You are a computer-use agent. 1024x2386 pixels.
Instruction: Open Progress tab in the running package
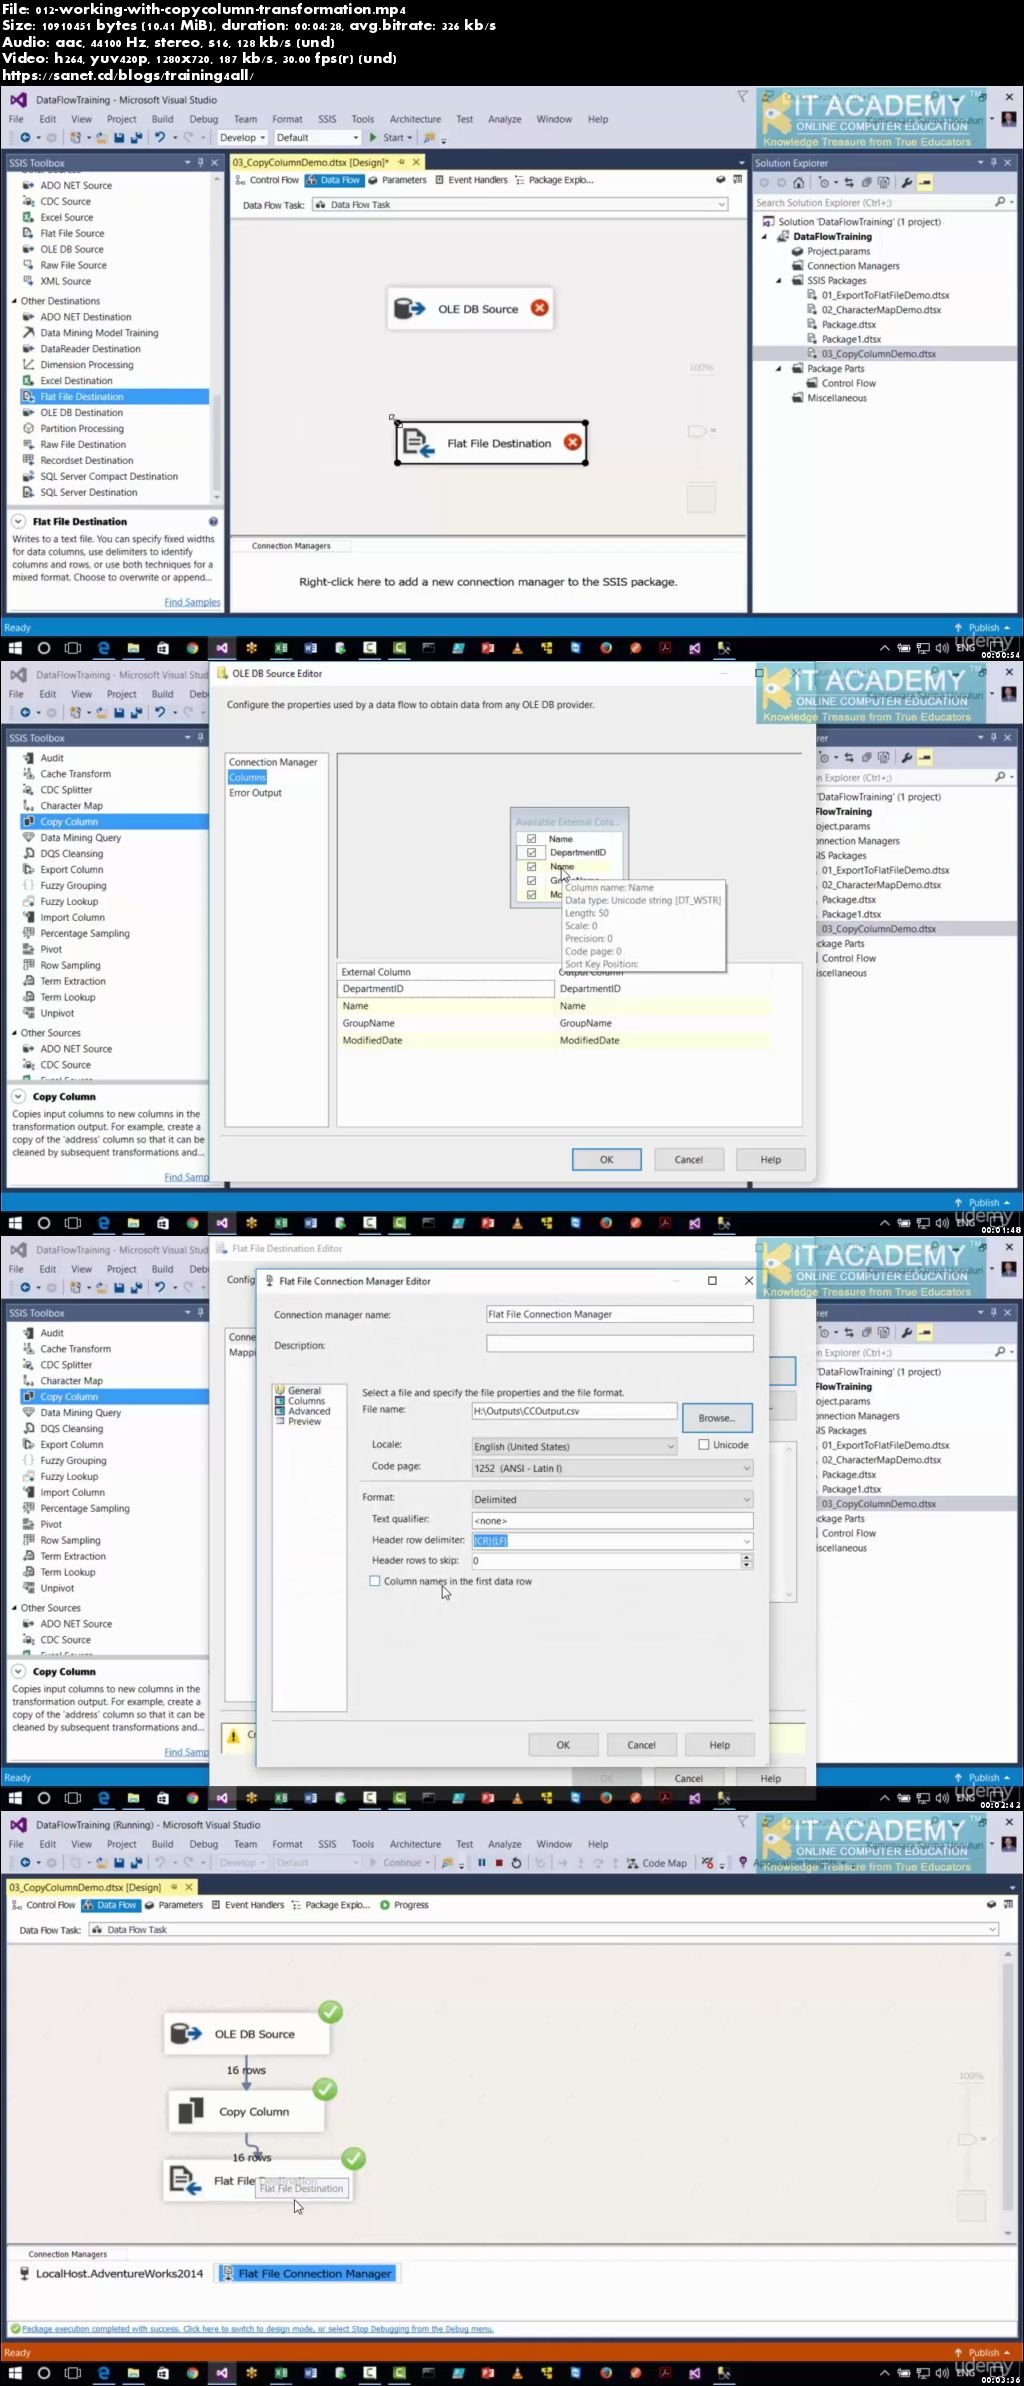point(404,1905)
